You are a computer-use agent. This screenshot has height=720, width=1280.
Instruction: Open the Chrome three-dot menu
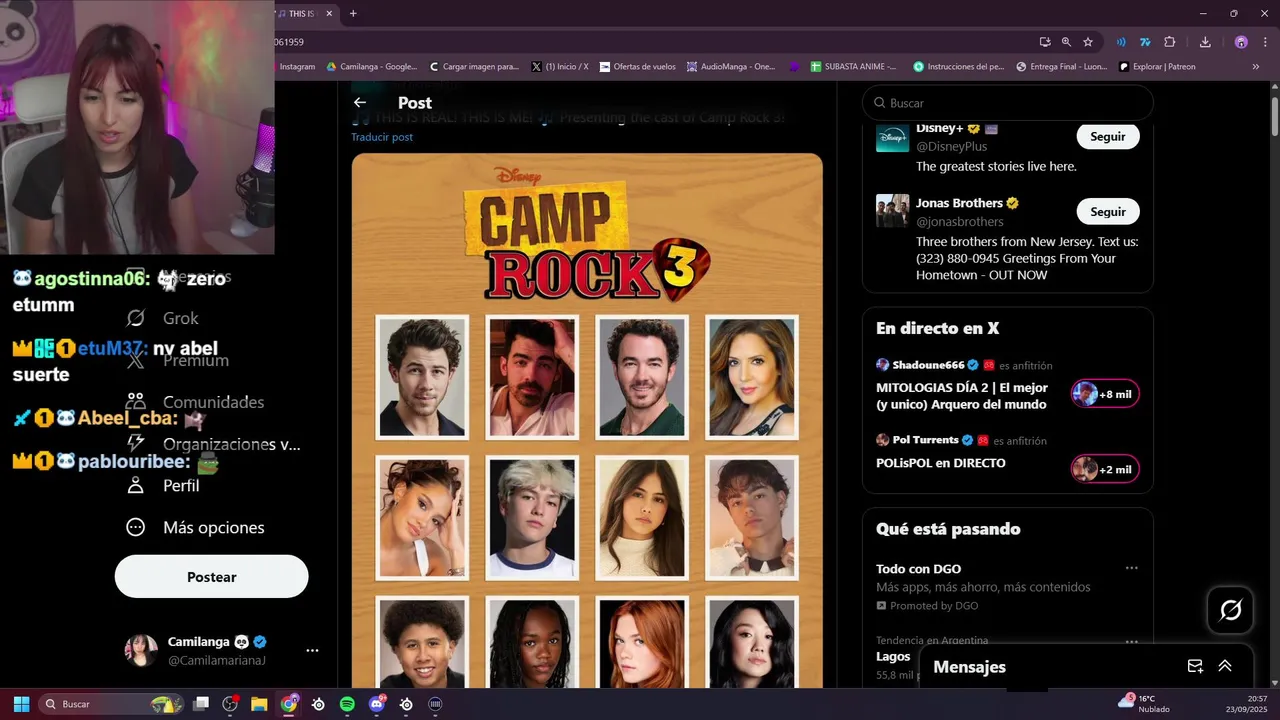click(1265, 42)
